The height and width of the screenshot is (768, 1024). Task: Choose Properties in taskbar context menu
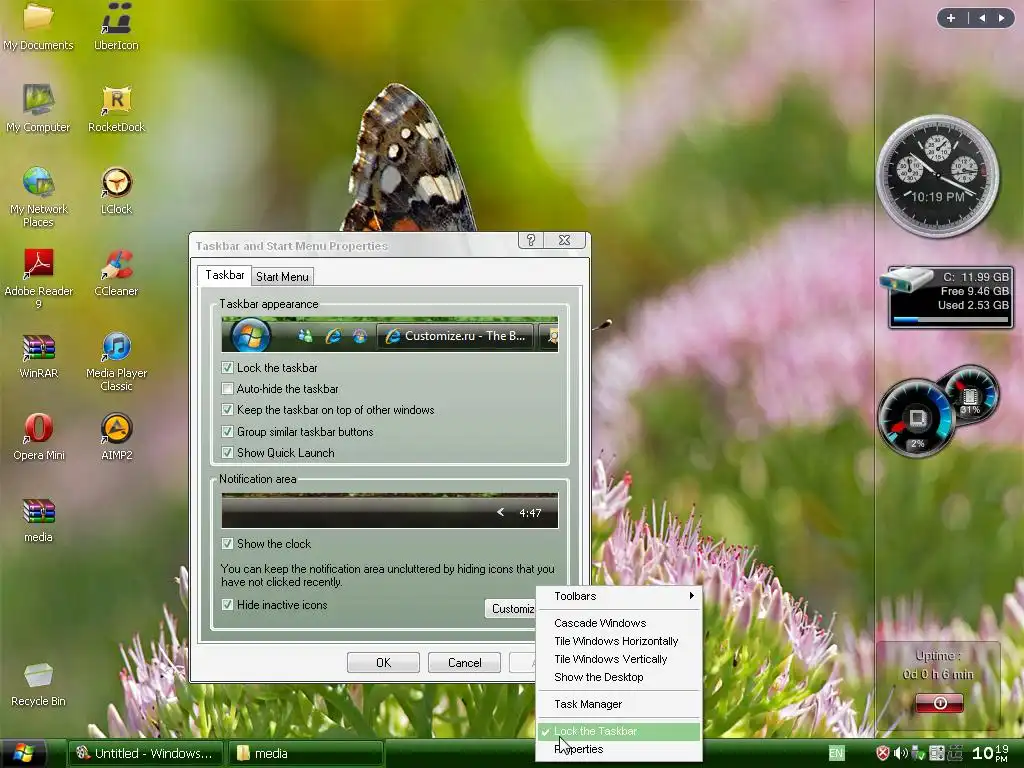pyautogui.click(x=618, y=749)
